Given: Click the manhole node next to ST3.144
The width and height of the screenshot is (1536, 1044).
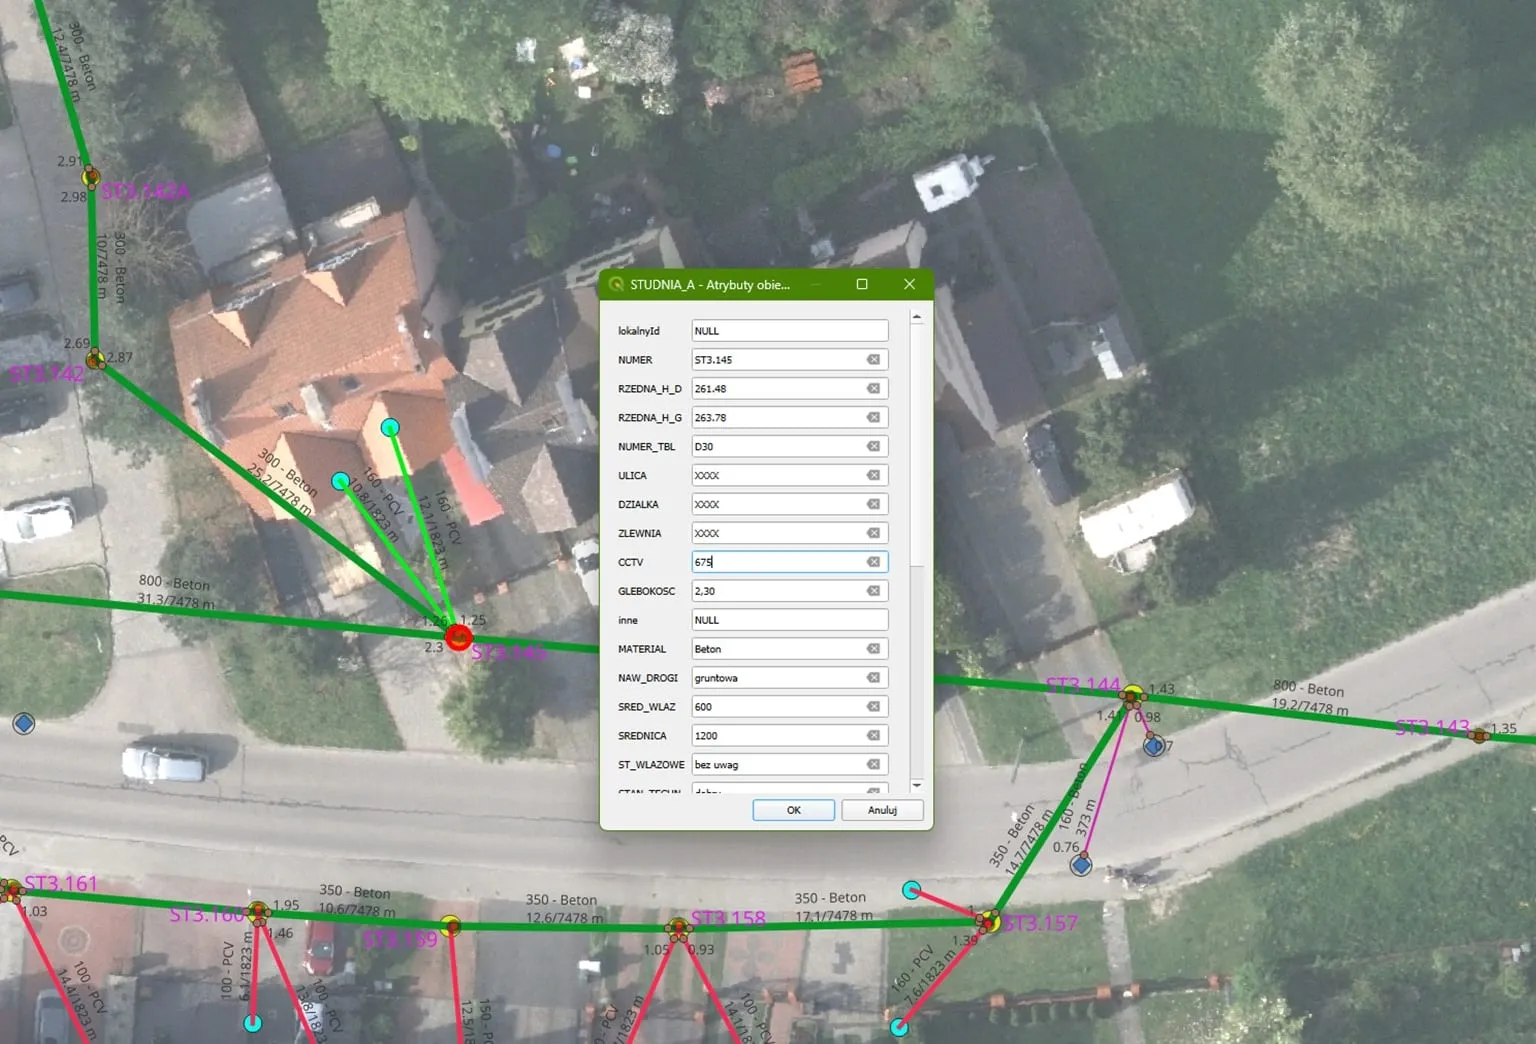Looking at the screenshot, I should pos(1132,696).
